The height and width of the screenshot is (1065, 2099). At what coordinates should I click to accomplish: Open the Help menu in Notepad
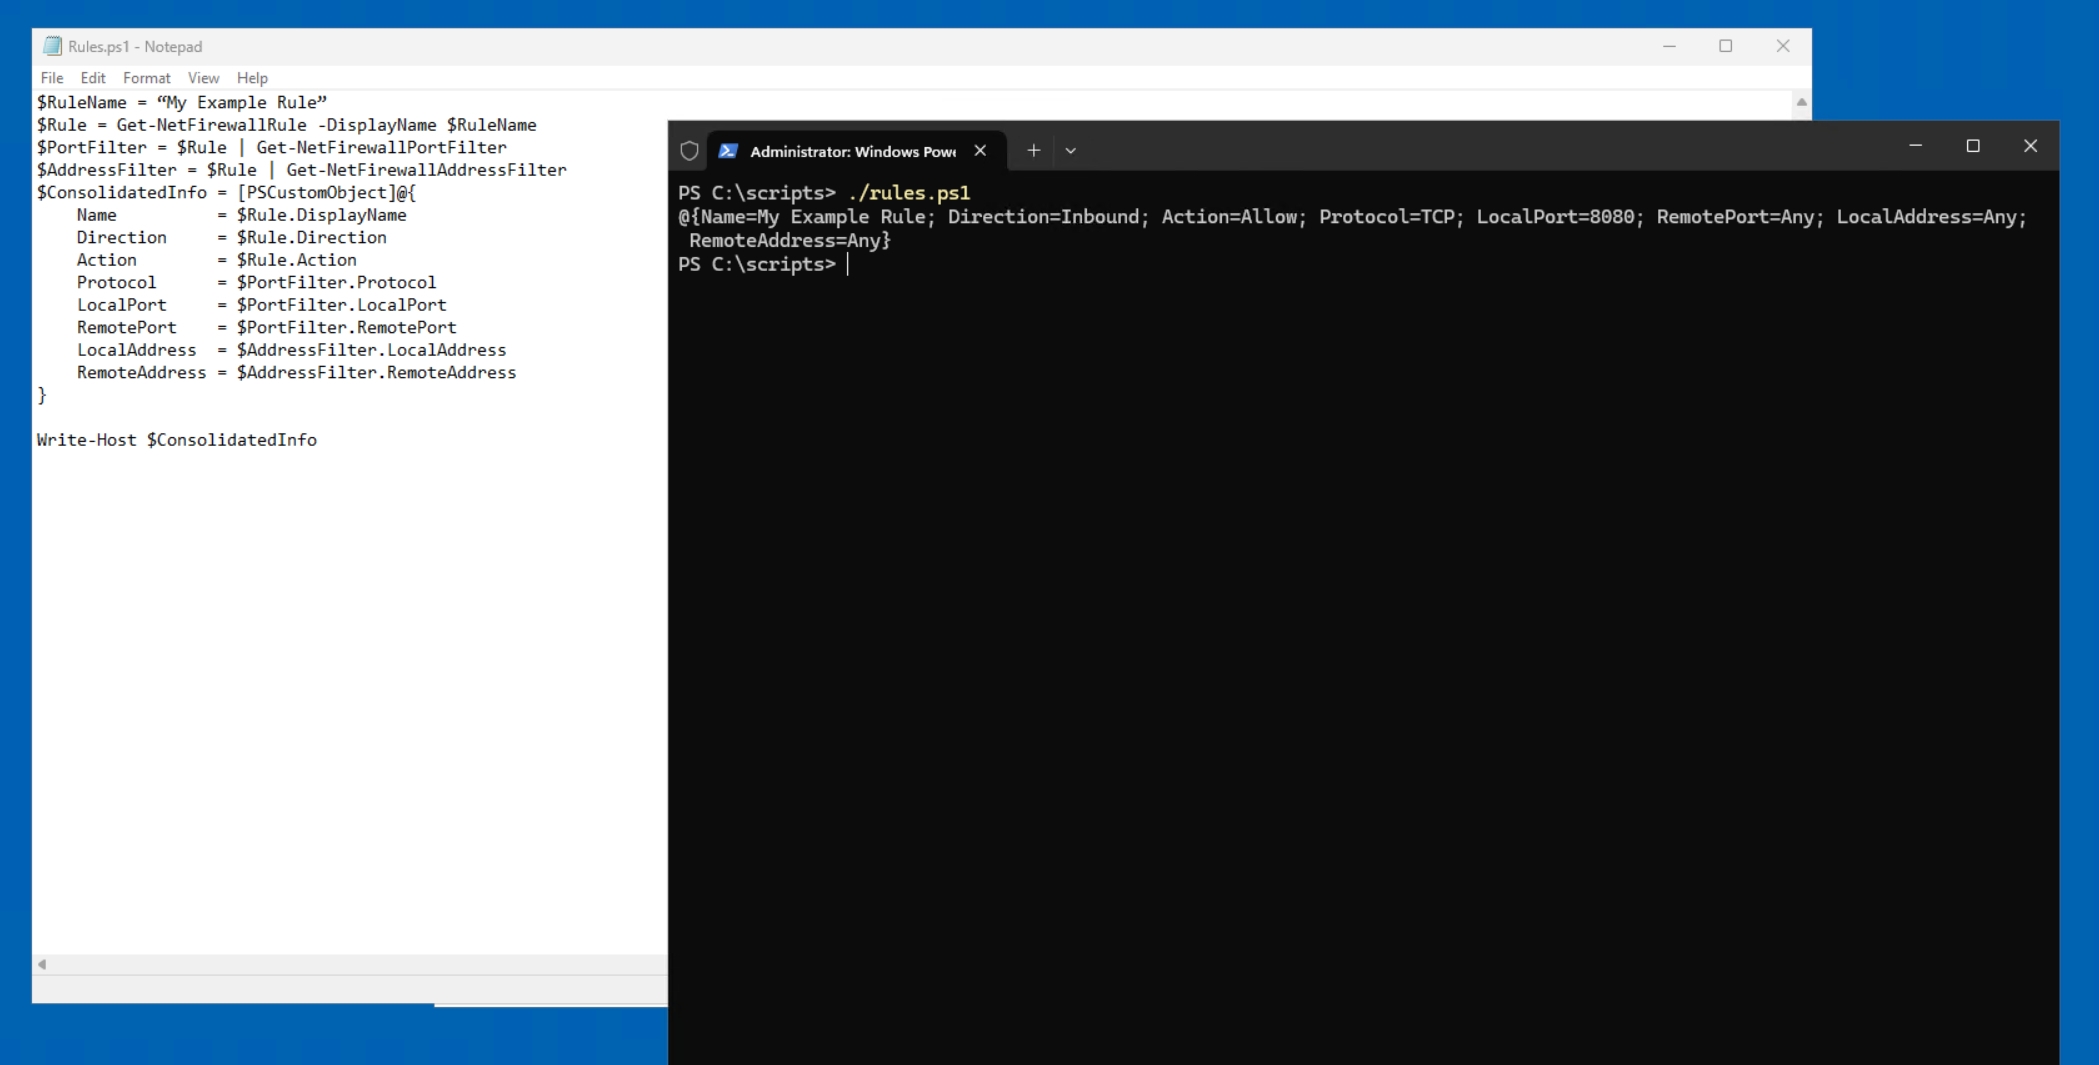click(x=252, y=78)
